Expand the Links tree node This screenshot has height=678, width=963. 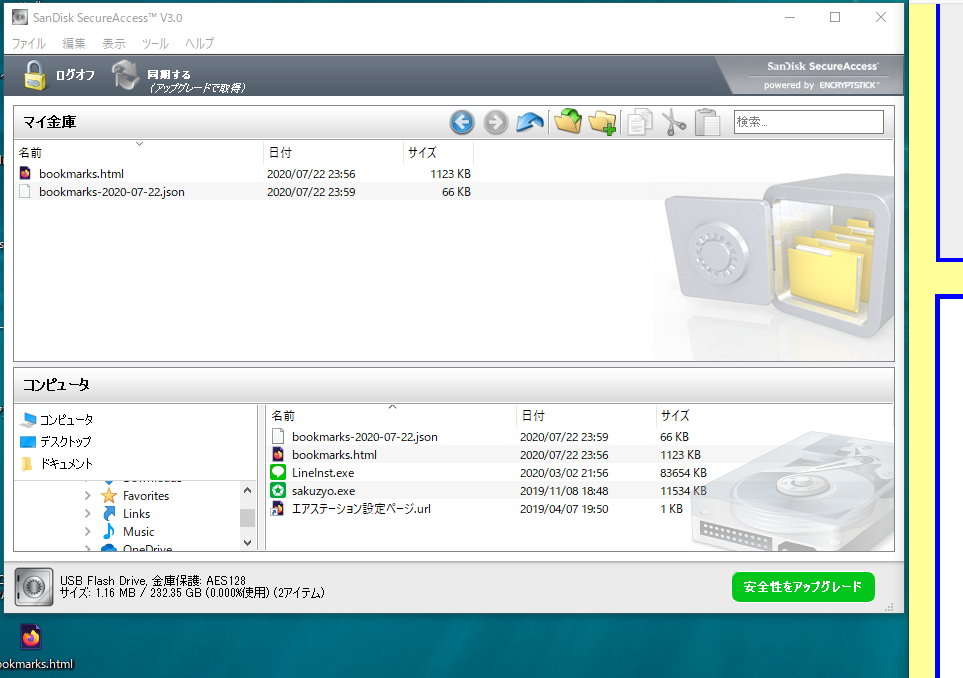pos(87,513)
